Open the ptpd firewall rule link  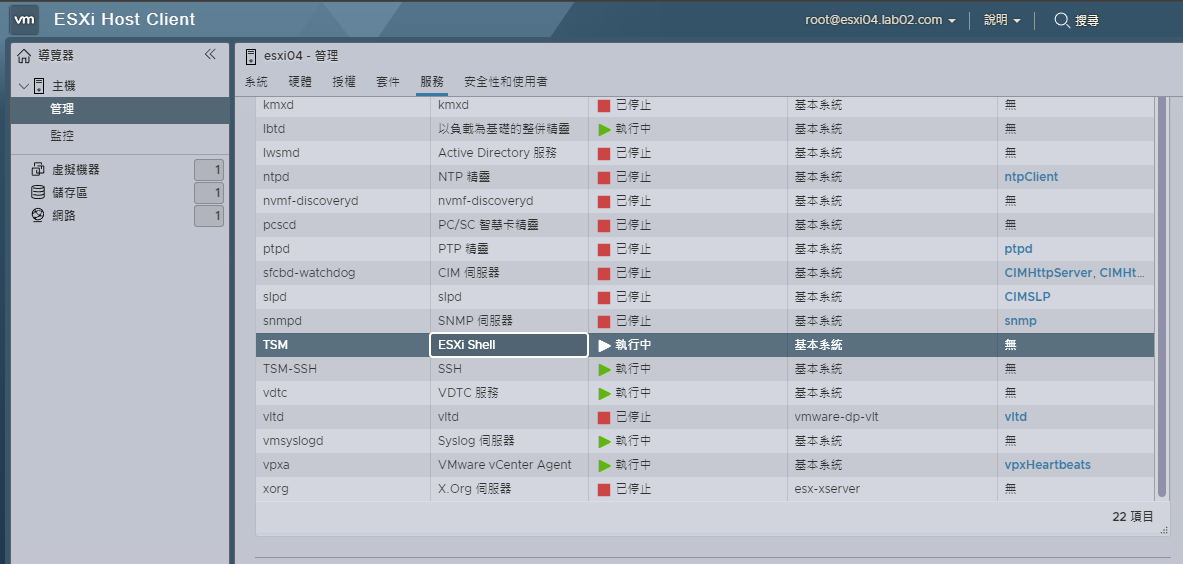pos(1019,249)
